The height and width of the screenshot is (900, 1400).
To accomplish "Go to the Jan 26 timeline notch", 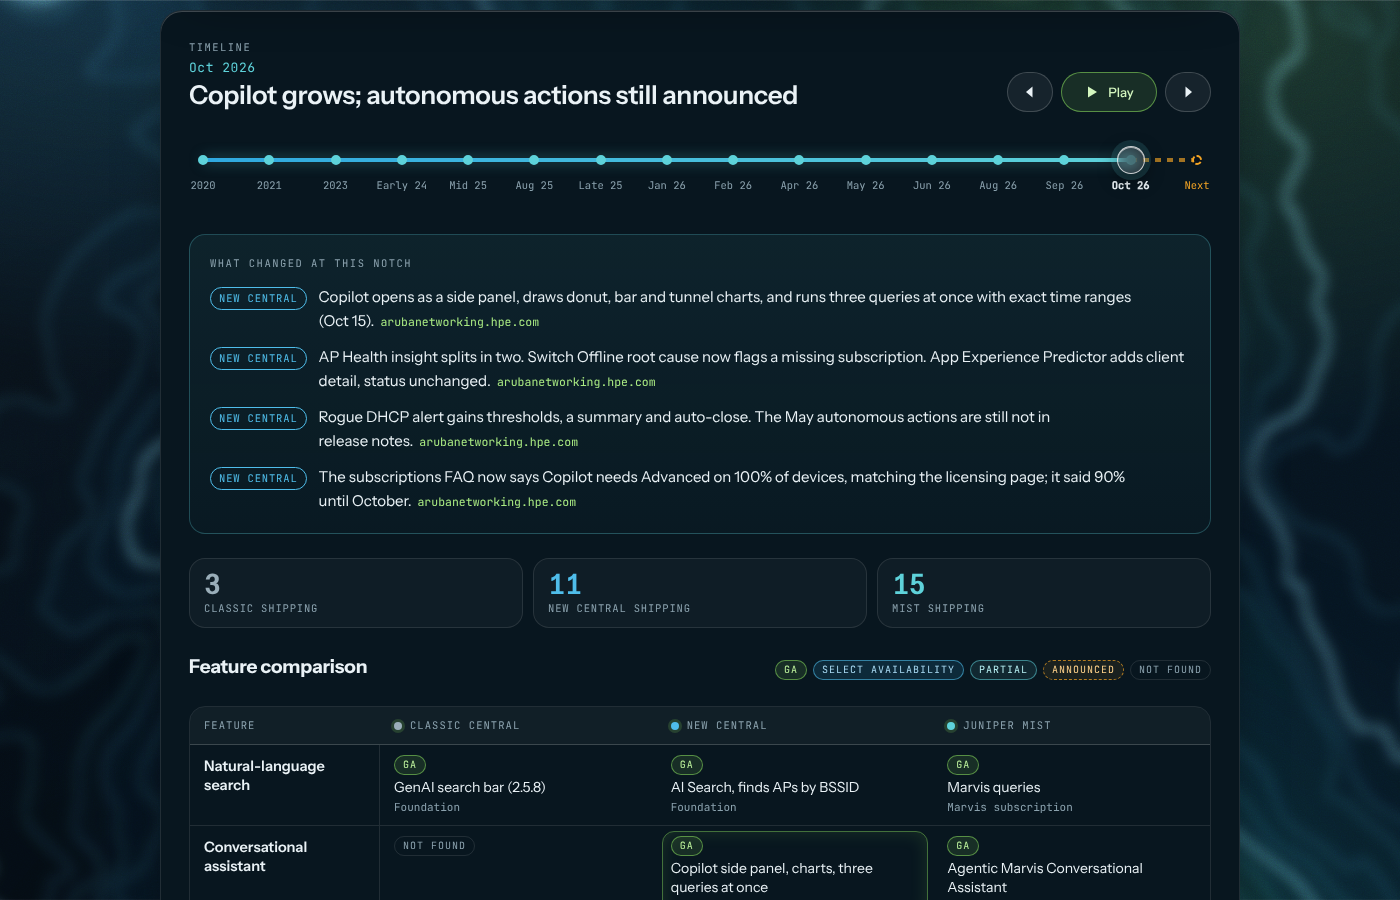I will click(667, 160).
